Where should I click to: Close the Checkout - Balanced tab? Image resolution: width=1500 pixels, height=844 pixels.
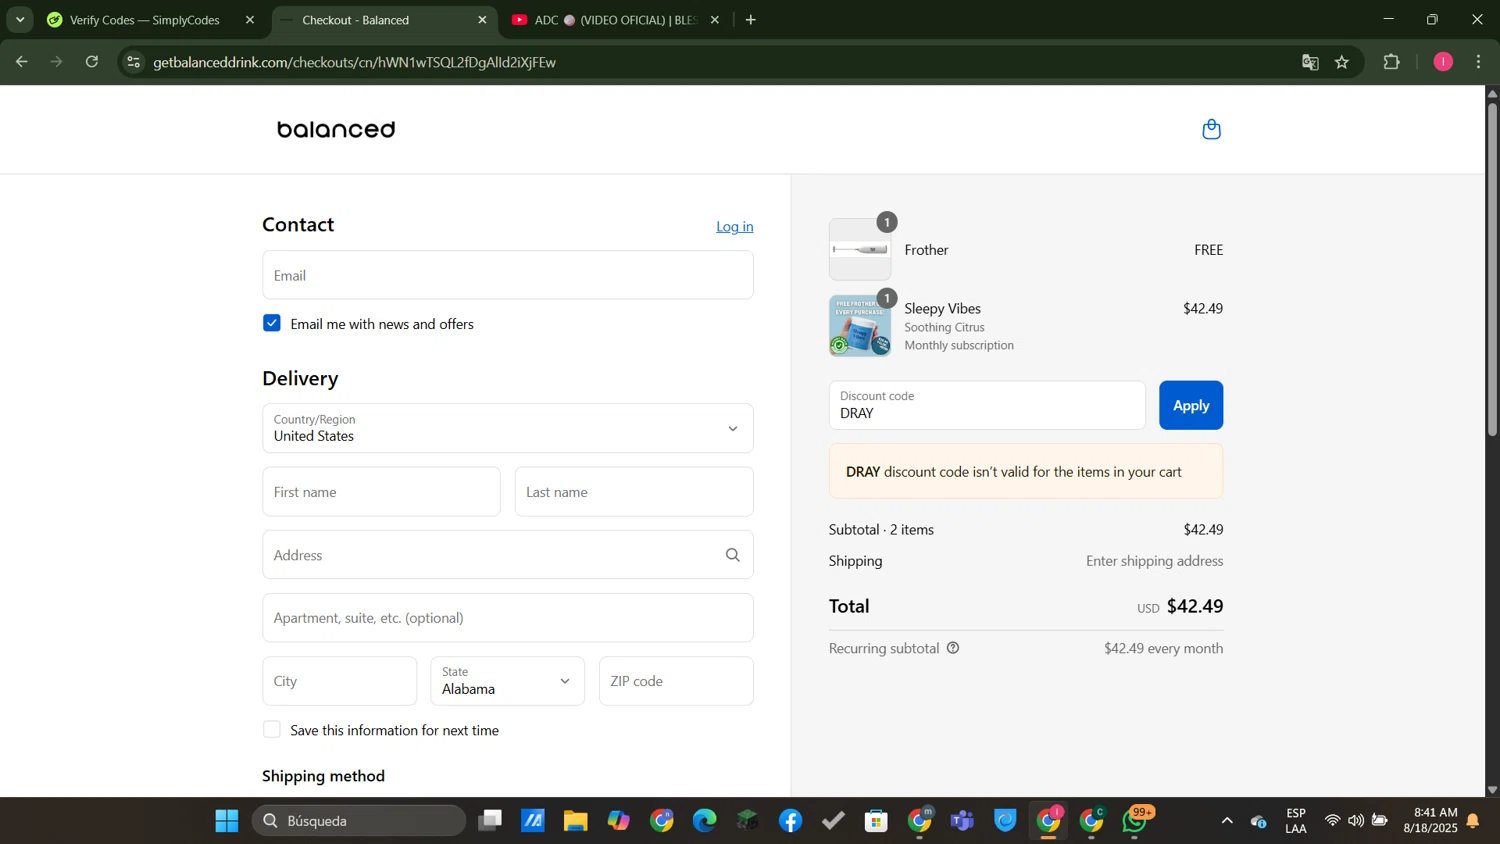(482, 20)
